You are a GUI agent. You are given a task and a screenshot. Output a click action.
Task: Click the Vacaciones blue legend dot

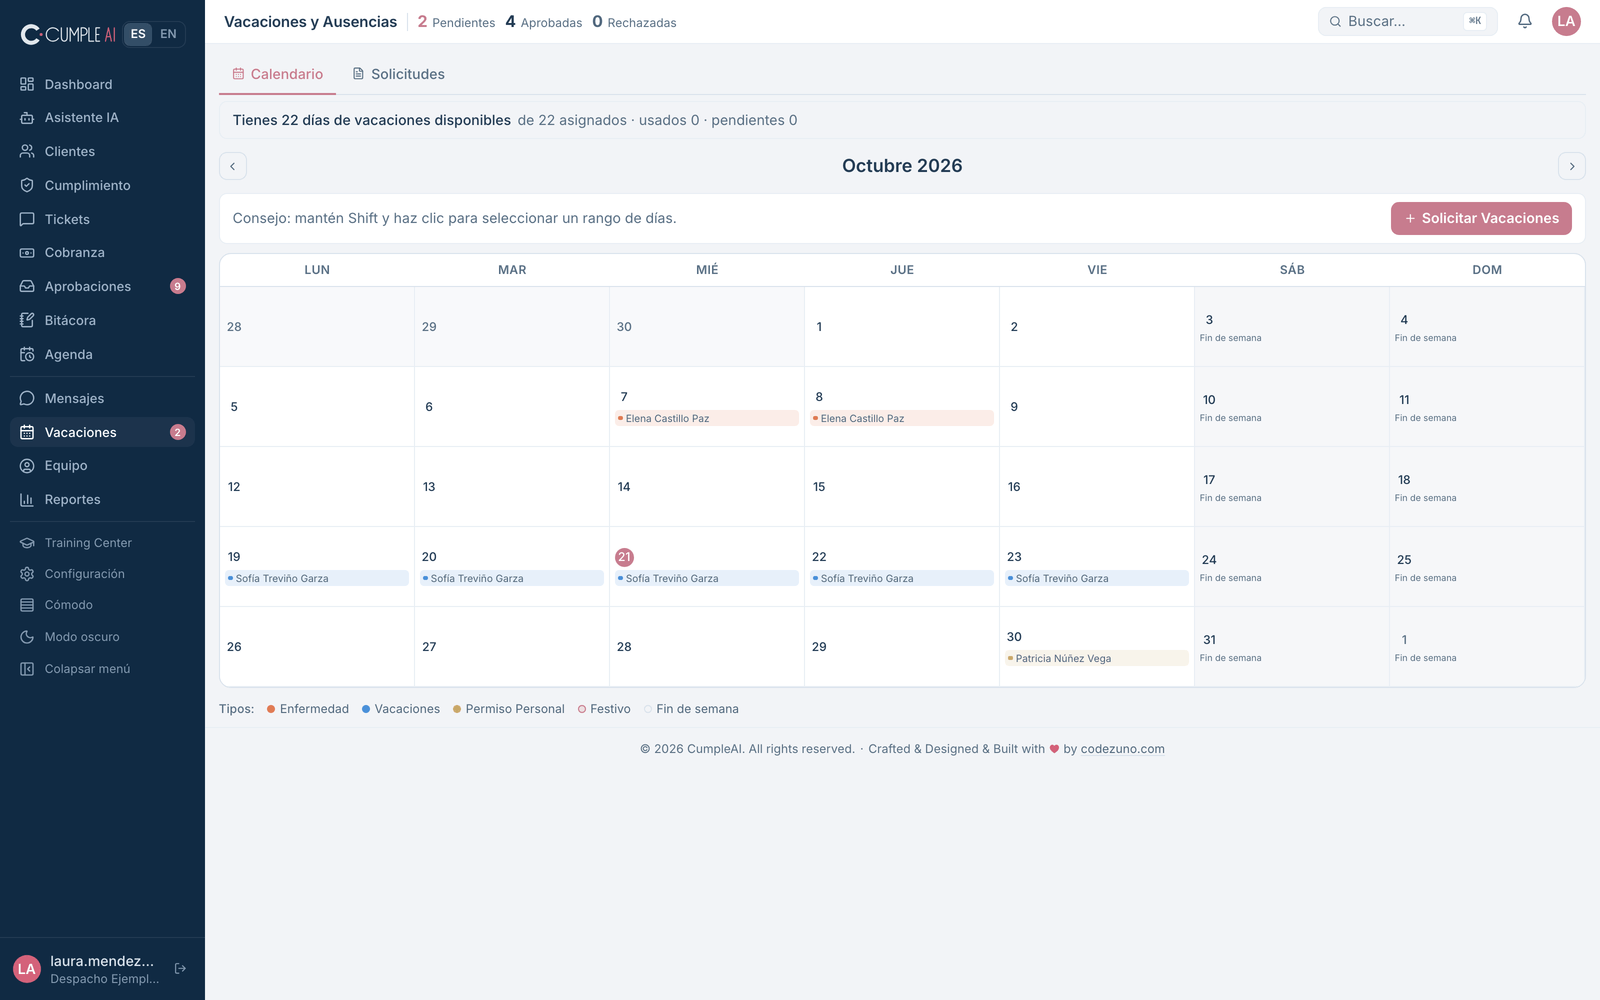point(366,709)
